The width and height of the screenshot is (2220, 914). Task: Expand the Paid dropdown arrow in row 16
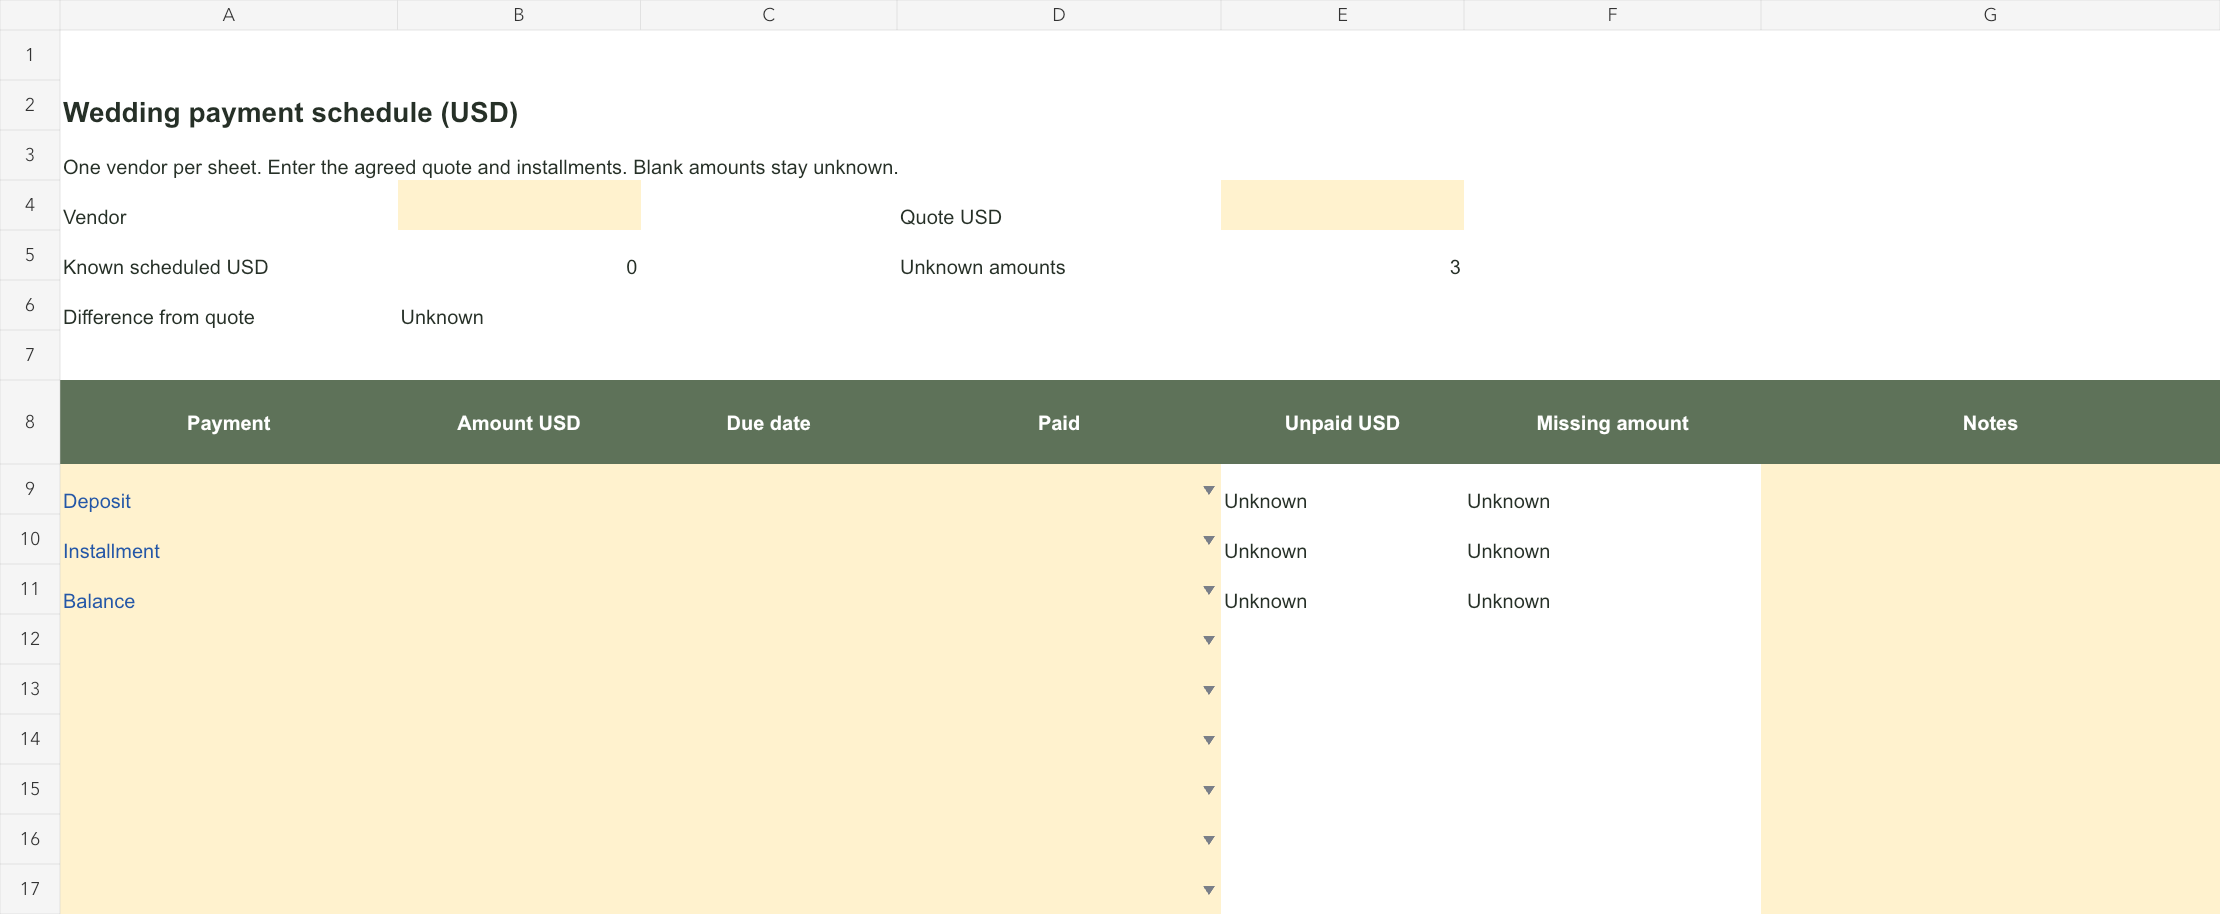point(1208,840)
